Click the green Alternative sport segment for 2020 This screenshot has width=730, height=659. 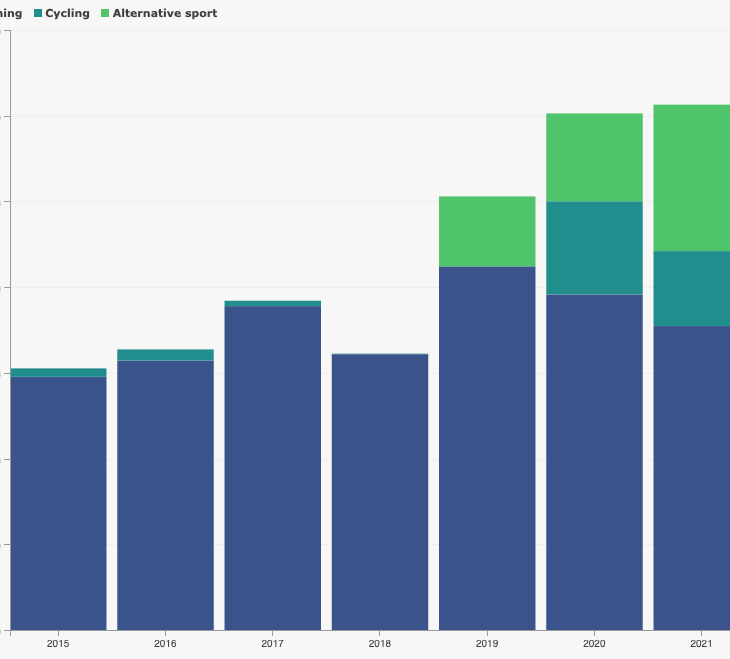[594, 157]
